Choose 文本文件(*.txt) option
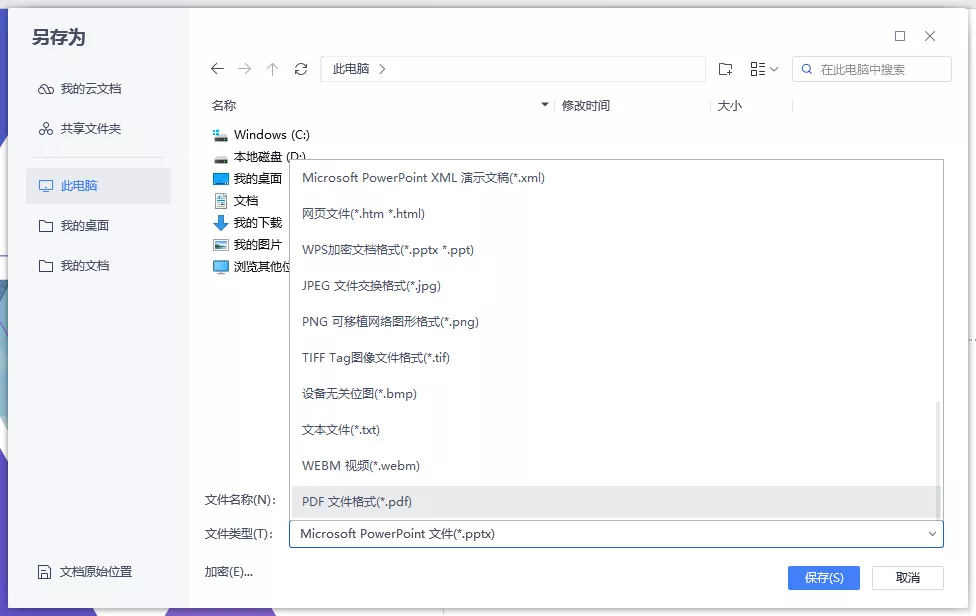The image size is (976, 616). coord(616,430)
